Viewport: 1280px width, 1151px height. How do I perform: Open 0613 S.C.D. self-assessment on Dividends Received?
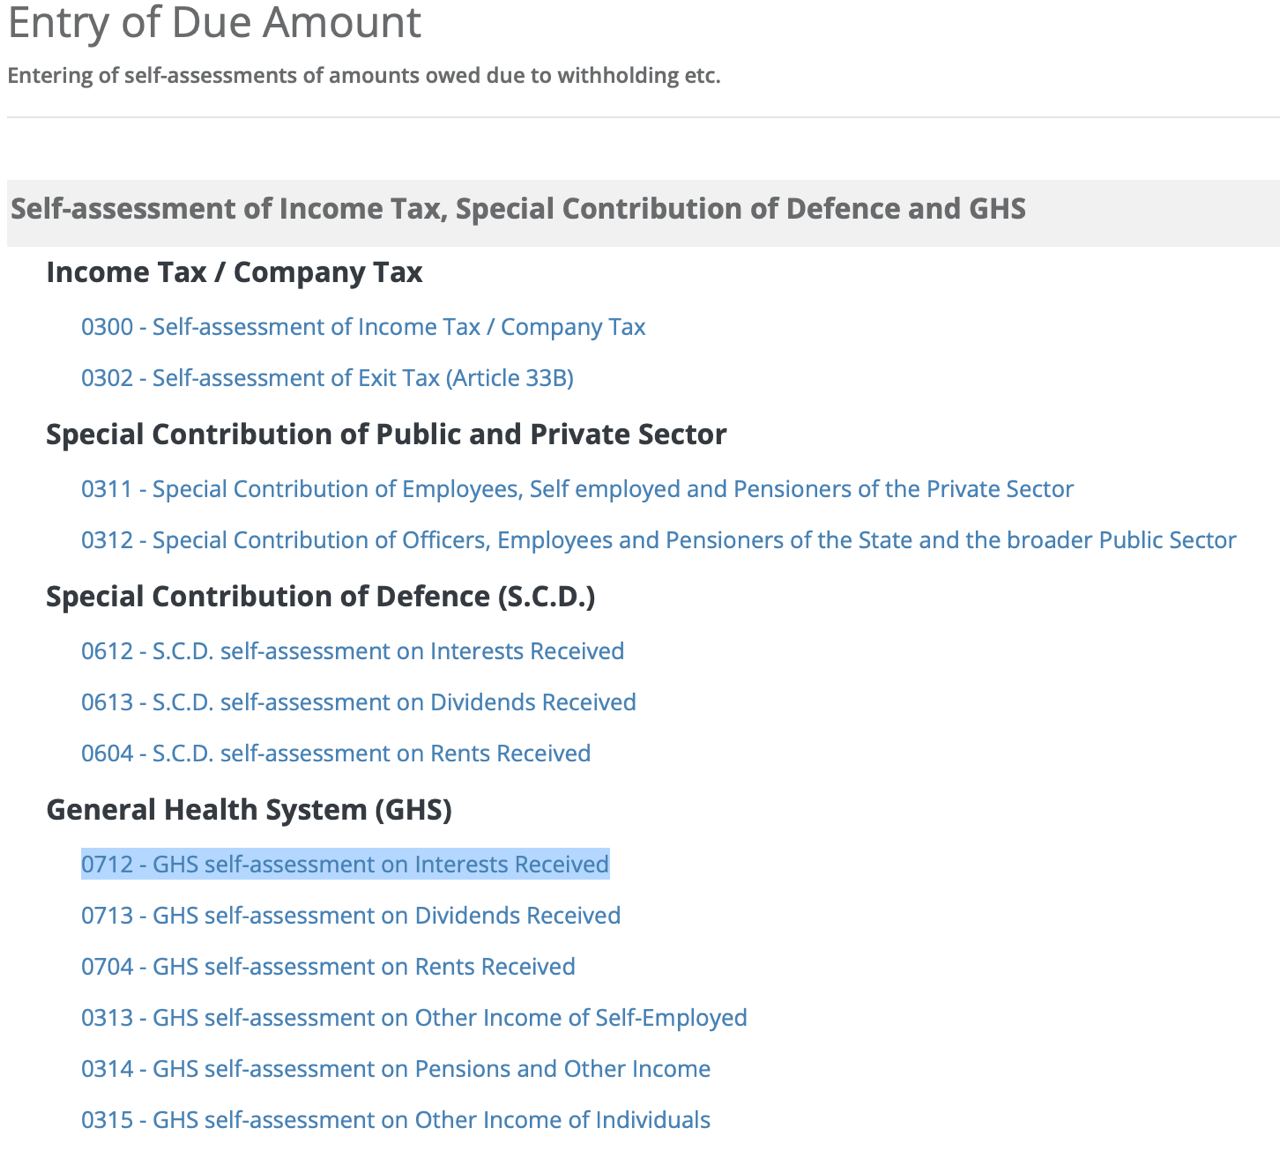(x=358, y=702)
